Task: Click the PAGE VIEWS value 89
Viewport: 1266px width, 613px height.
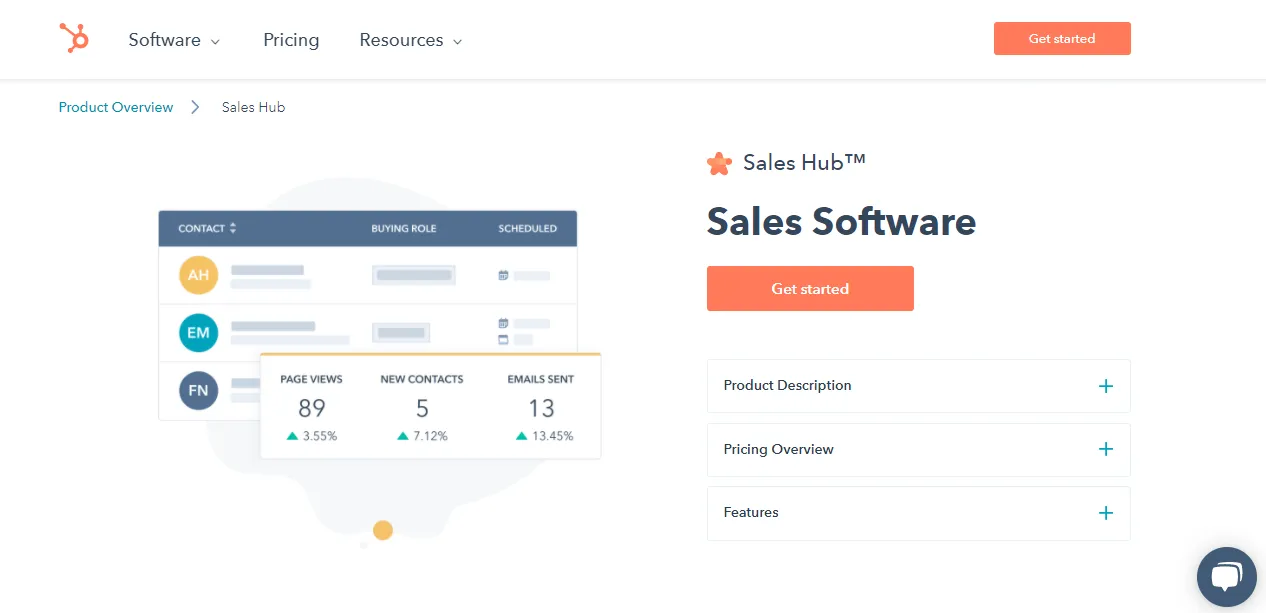Action: pyautogui.click(x=312, y=408)
